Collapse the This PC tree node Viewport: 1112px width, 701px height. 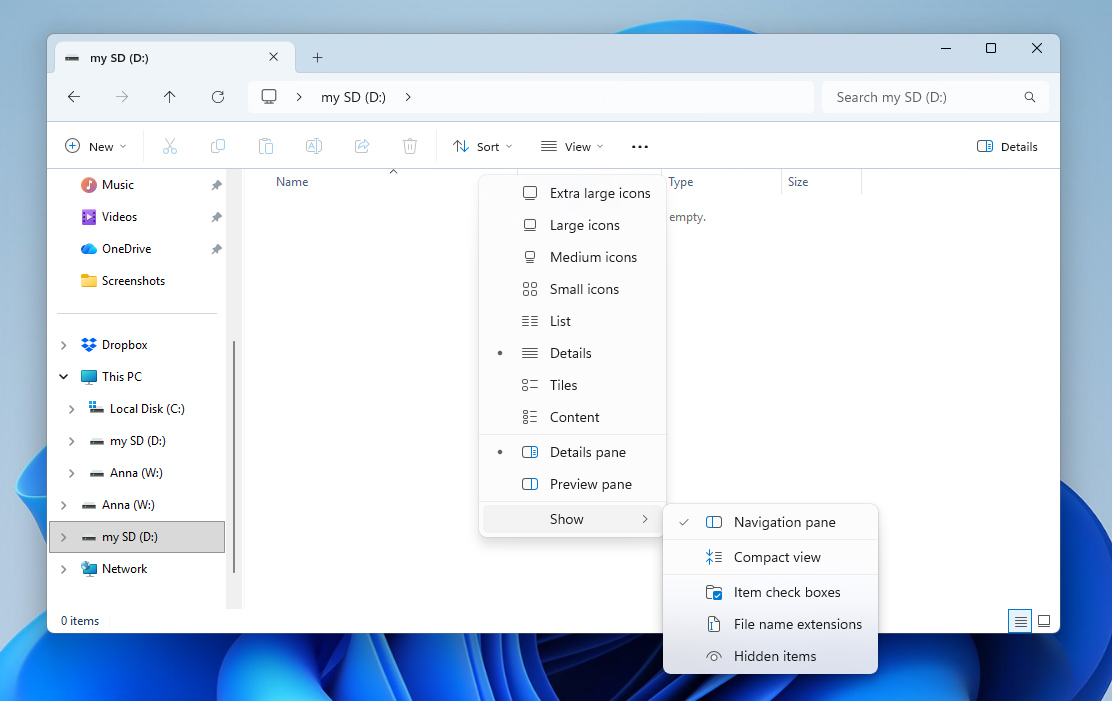click(x=64, y=377)
